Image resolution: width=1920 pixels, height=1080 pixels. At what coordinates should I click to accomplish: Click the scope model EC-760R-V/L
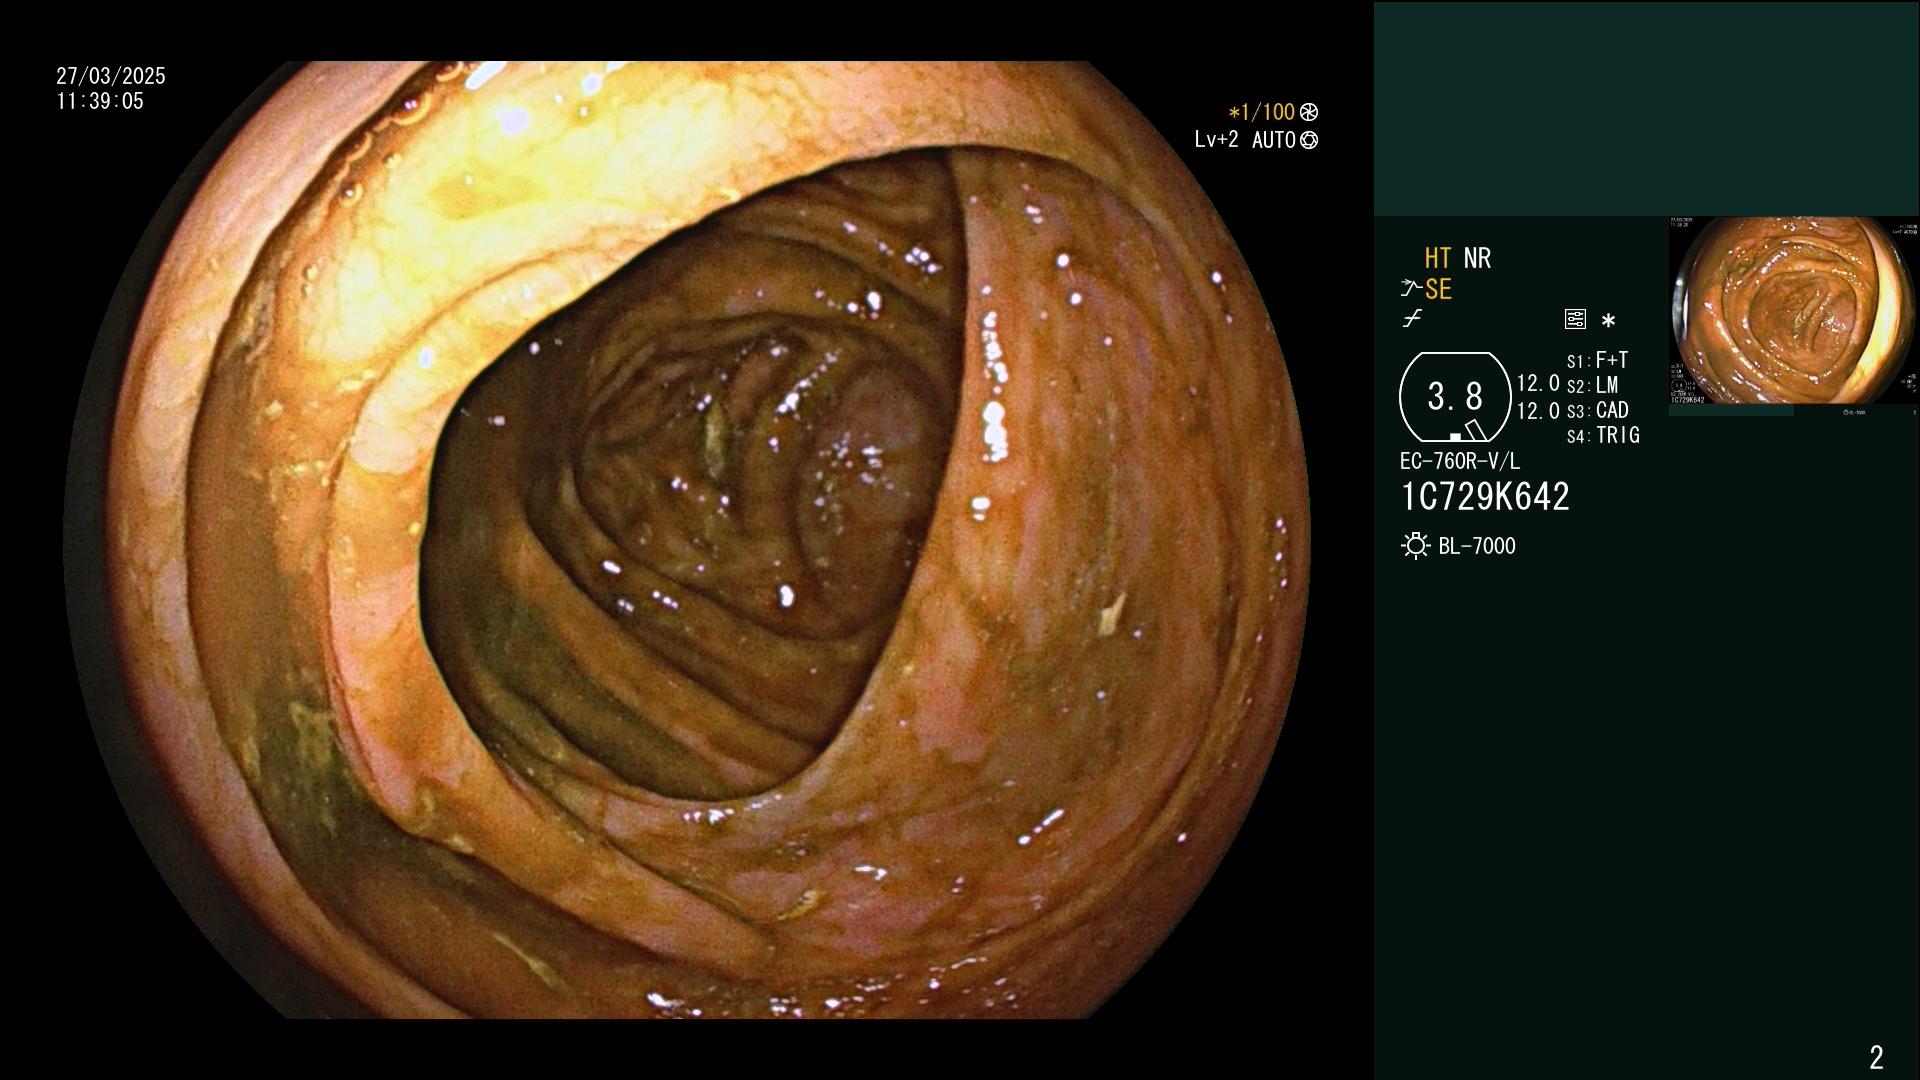pos(1460,461)
